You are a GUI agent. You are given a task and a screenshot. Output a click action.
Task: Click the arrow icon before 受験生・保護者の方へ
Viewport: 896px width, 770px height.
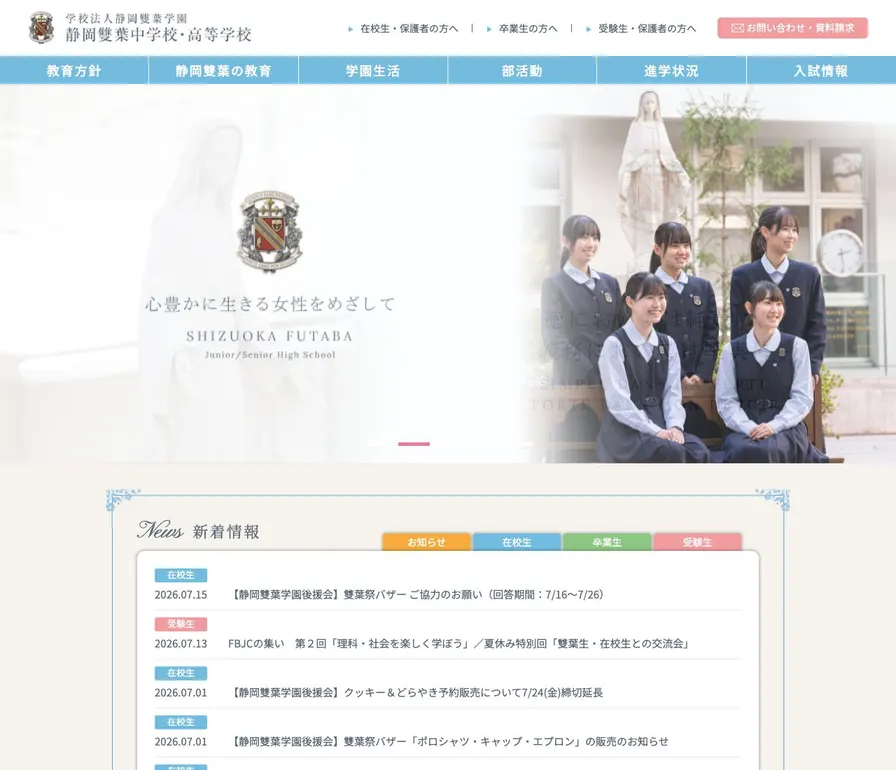588,29
